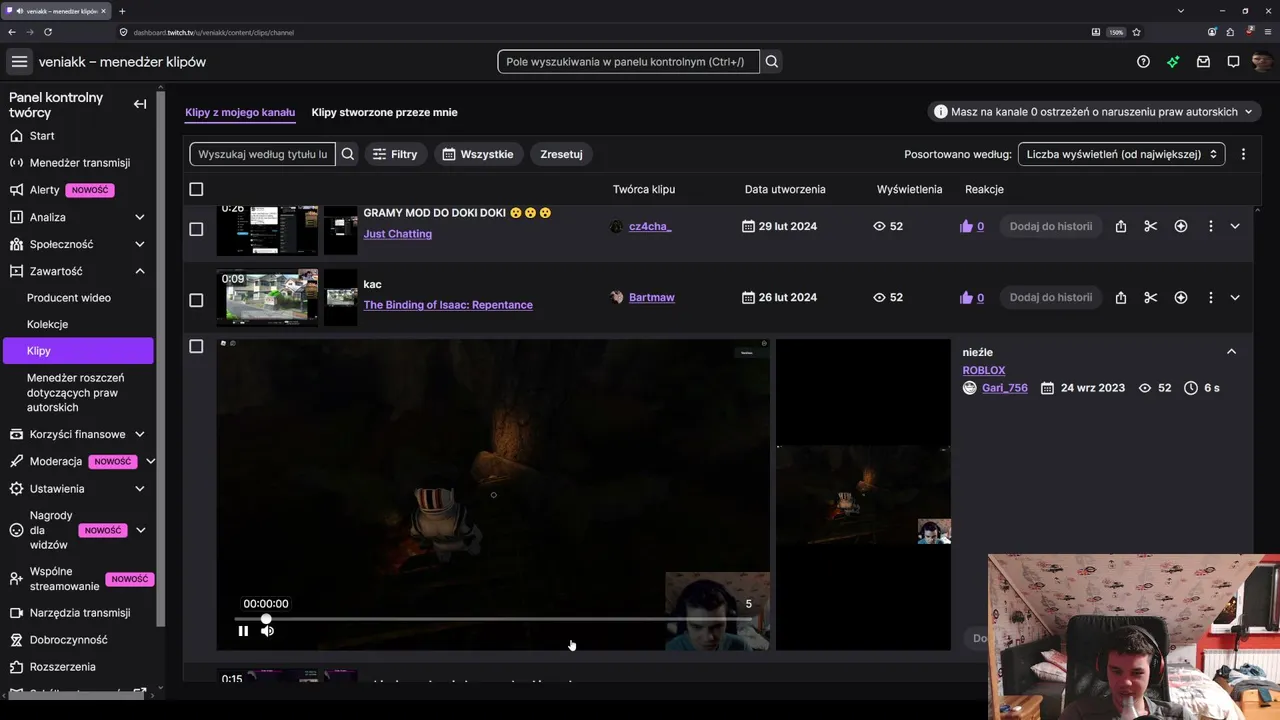Expand the copyright warnings notice
The image size is (1280, 720).
[1096, 112]
